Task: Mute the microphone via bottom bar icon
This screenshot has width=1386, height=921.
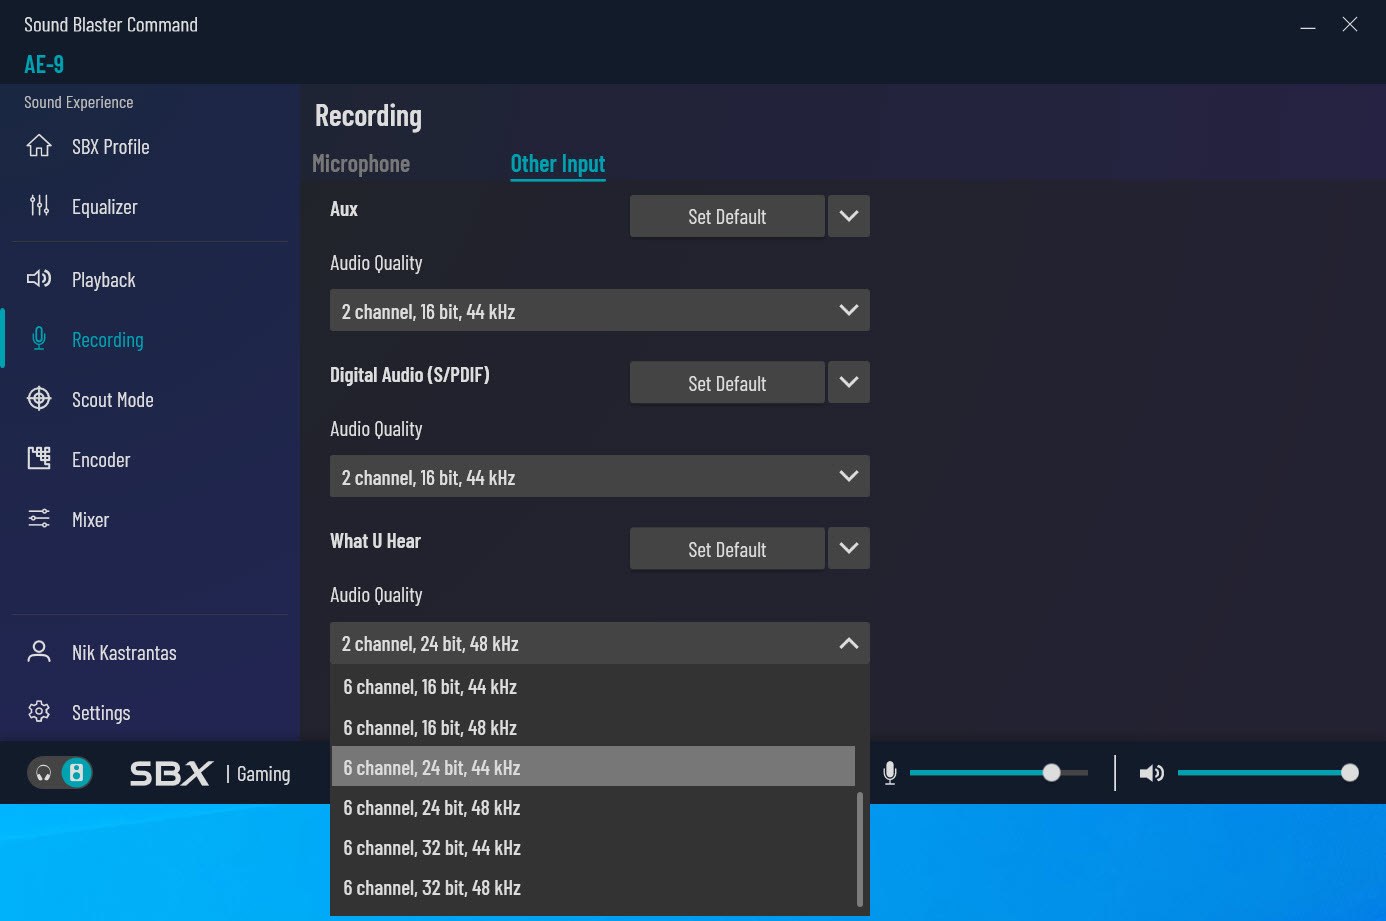Action: 890,773
